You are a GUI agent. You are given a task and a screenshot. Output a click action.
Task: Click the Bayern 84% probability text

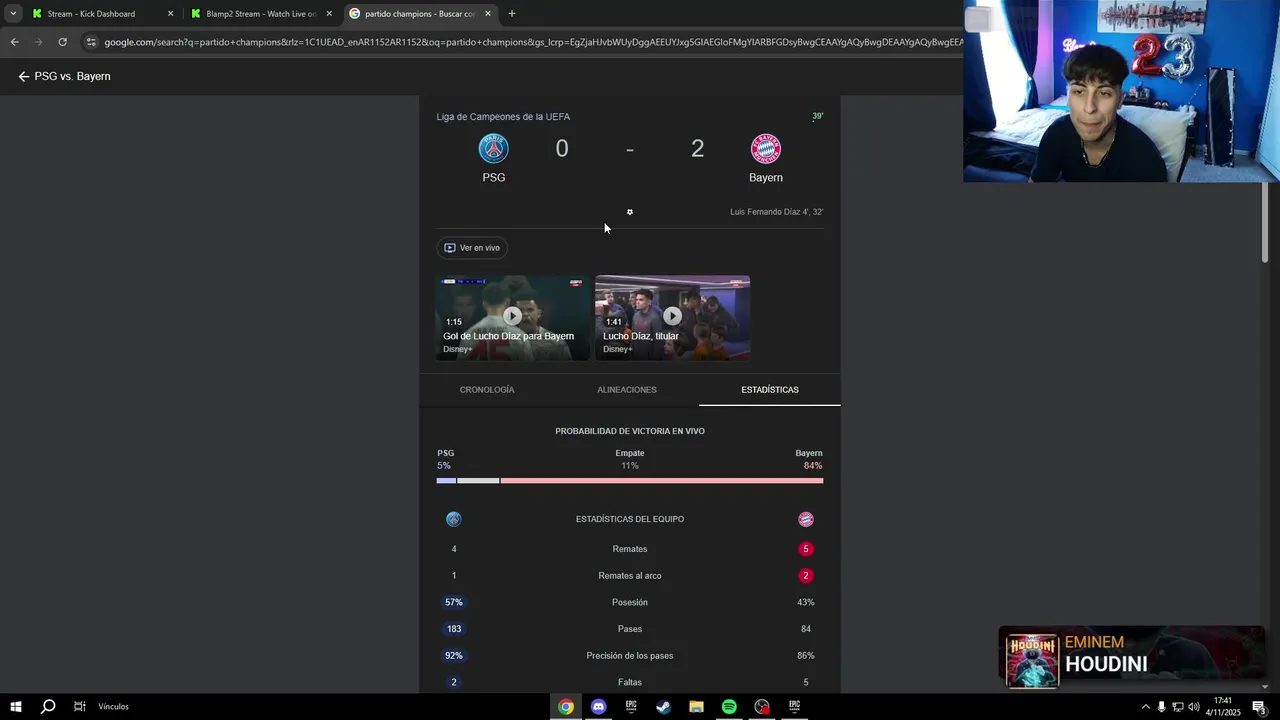coord(813,466)
